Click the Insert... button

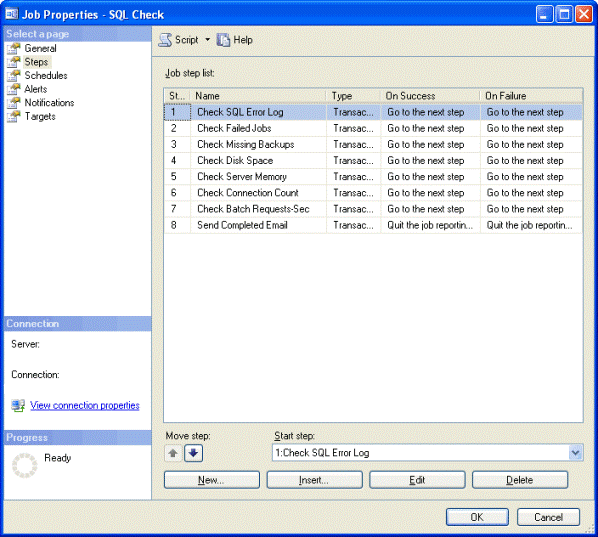click(314, 480)
